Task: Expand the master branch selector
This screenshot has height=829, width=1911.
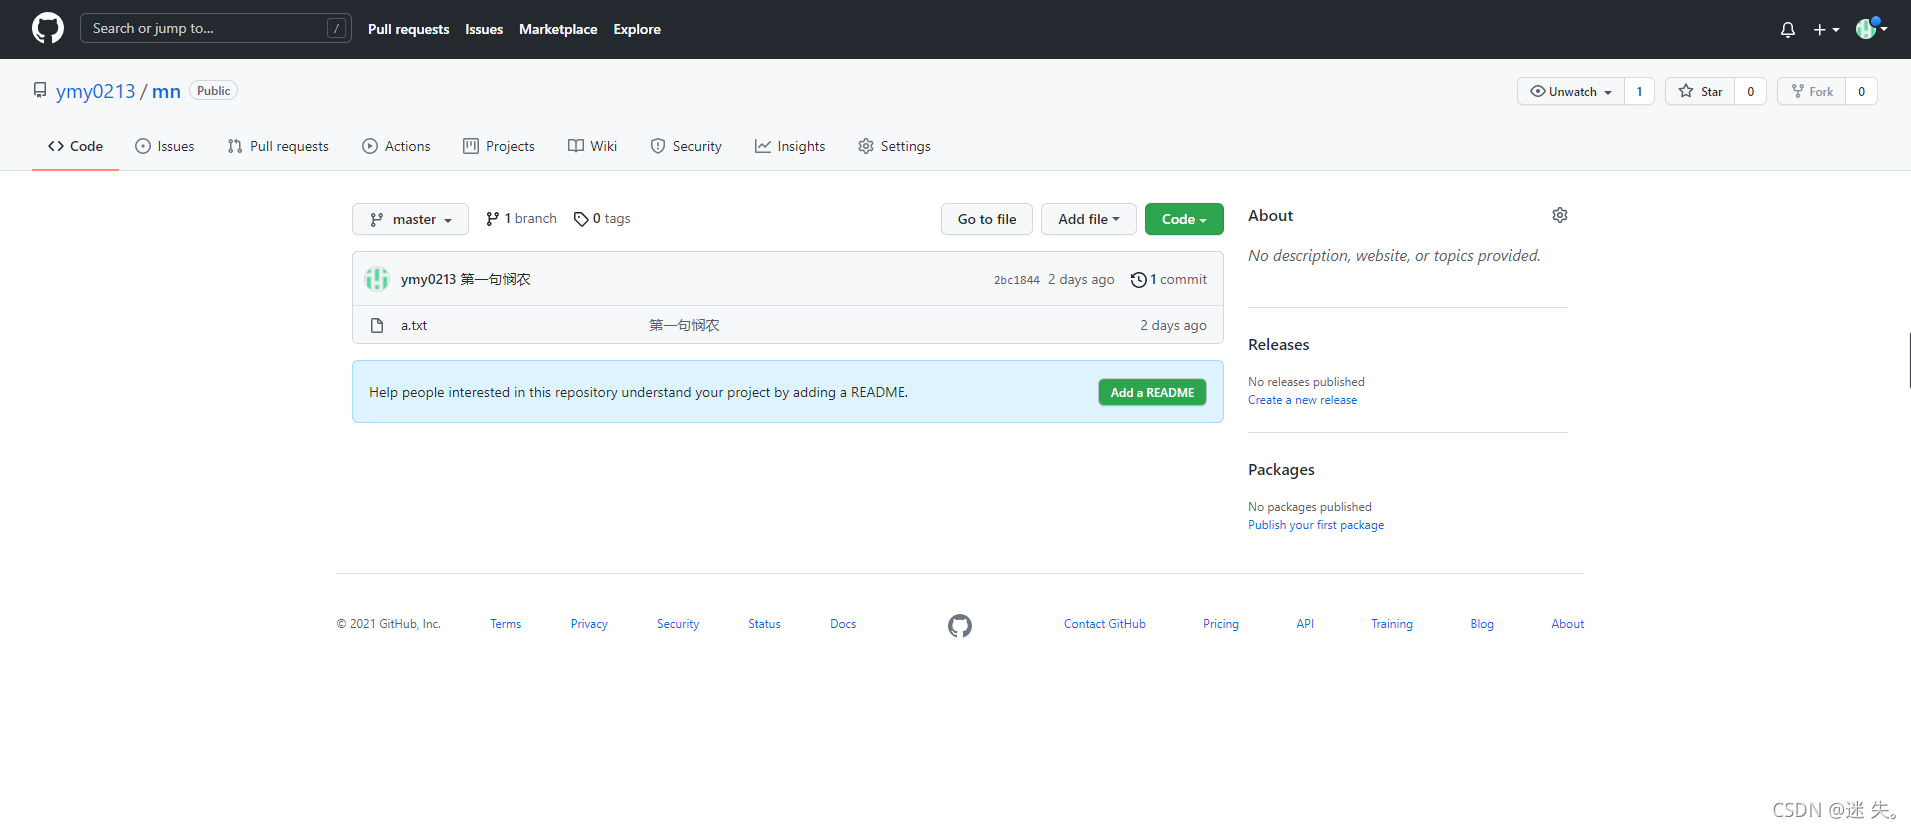Action: [410, 219]
